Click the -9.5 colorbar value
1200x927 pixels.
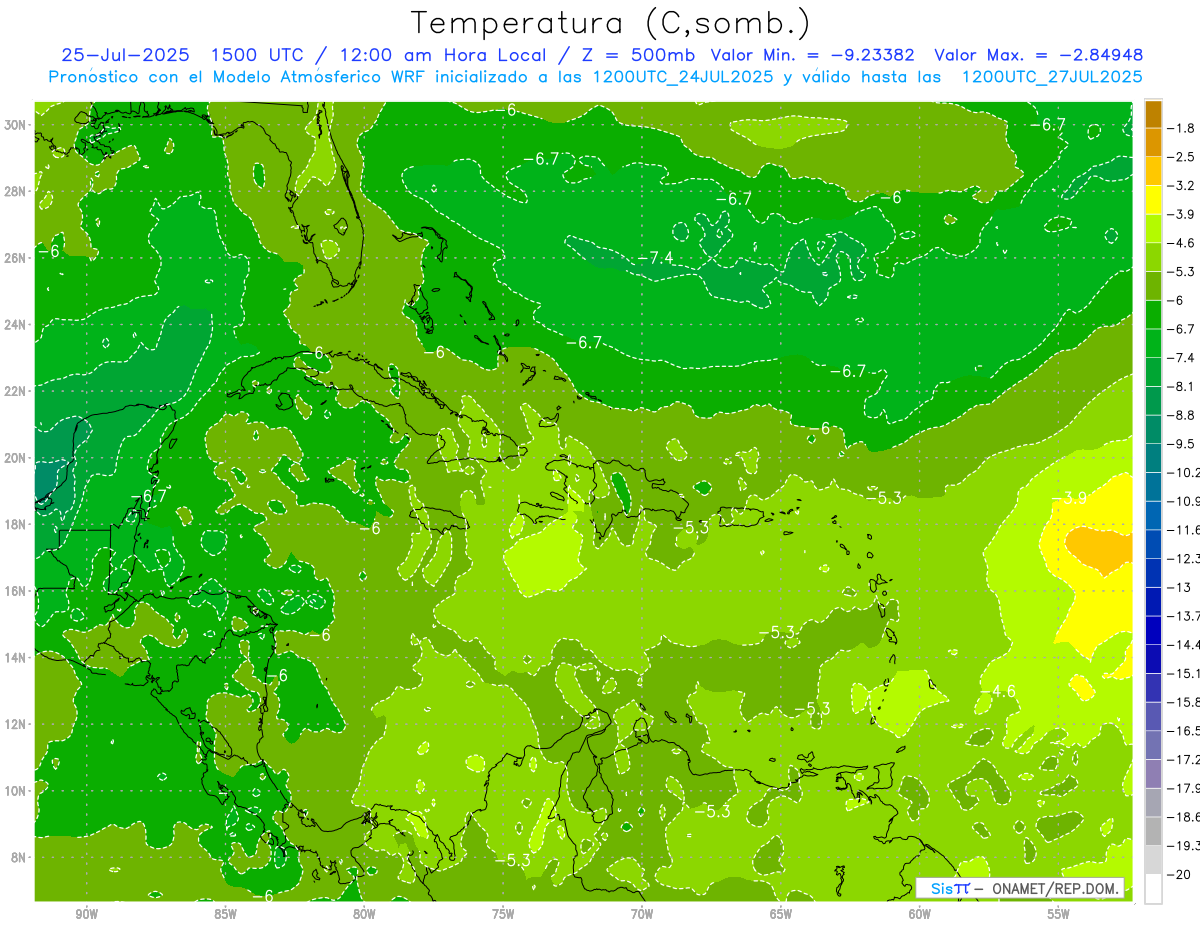pyautogui.click(x=1183, y=443)
